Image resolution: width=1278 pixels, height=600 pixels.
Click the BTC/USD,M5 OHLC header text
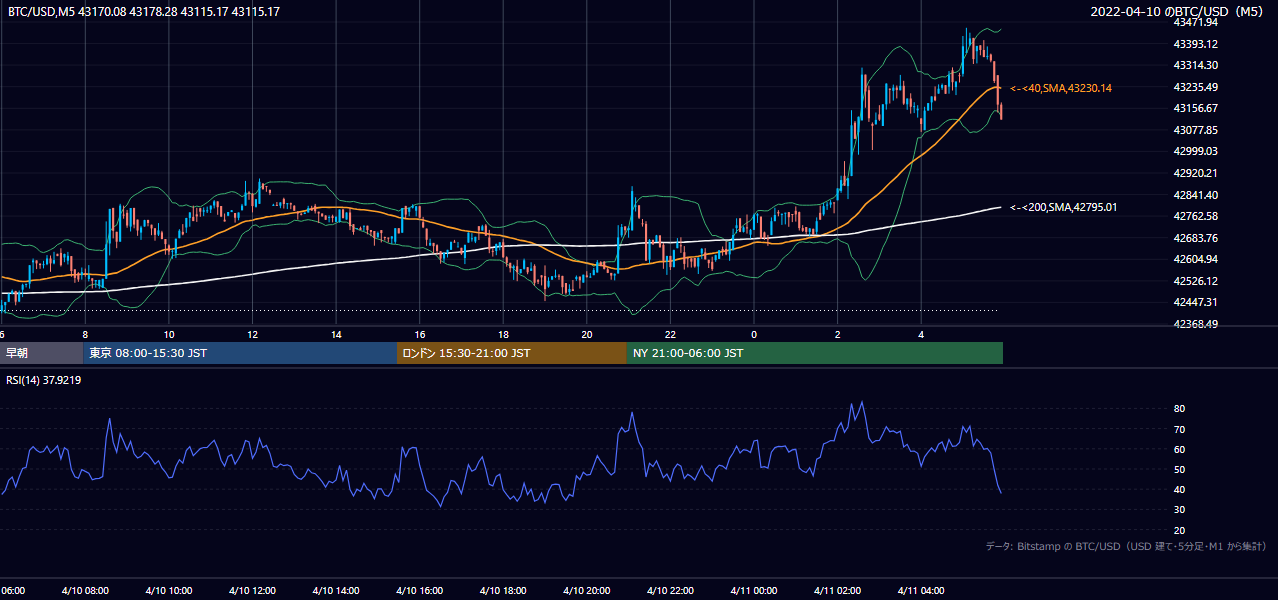coord(144,12)
